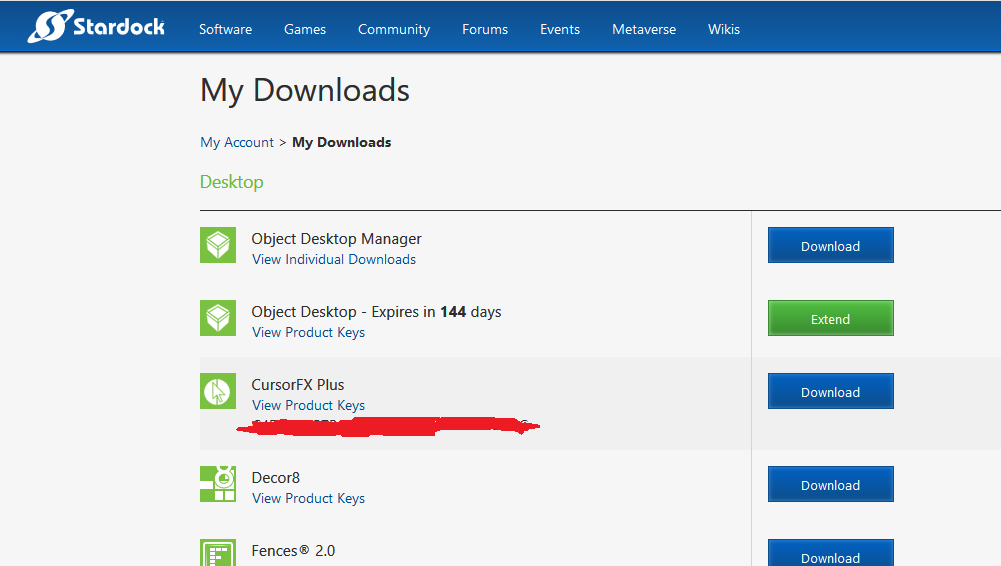The height and width of the screenshot is (566, 1001).
Task: Click the CursorFX Plus product icon
Action: click(218, 392)
